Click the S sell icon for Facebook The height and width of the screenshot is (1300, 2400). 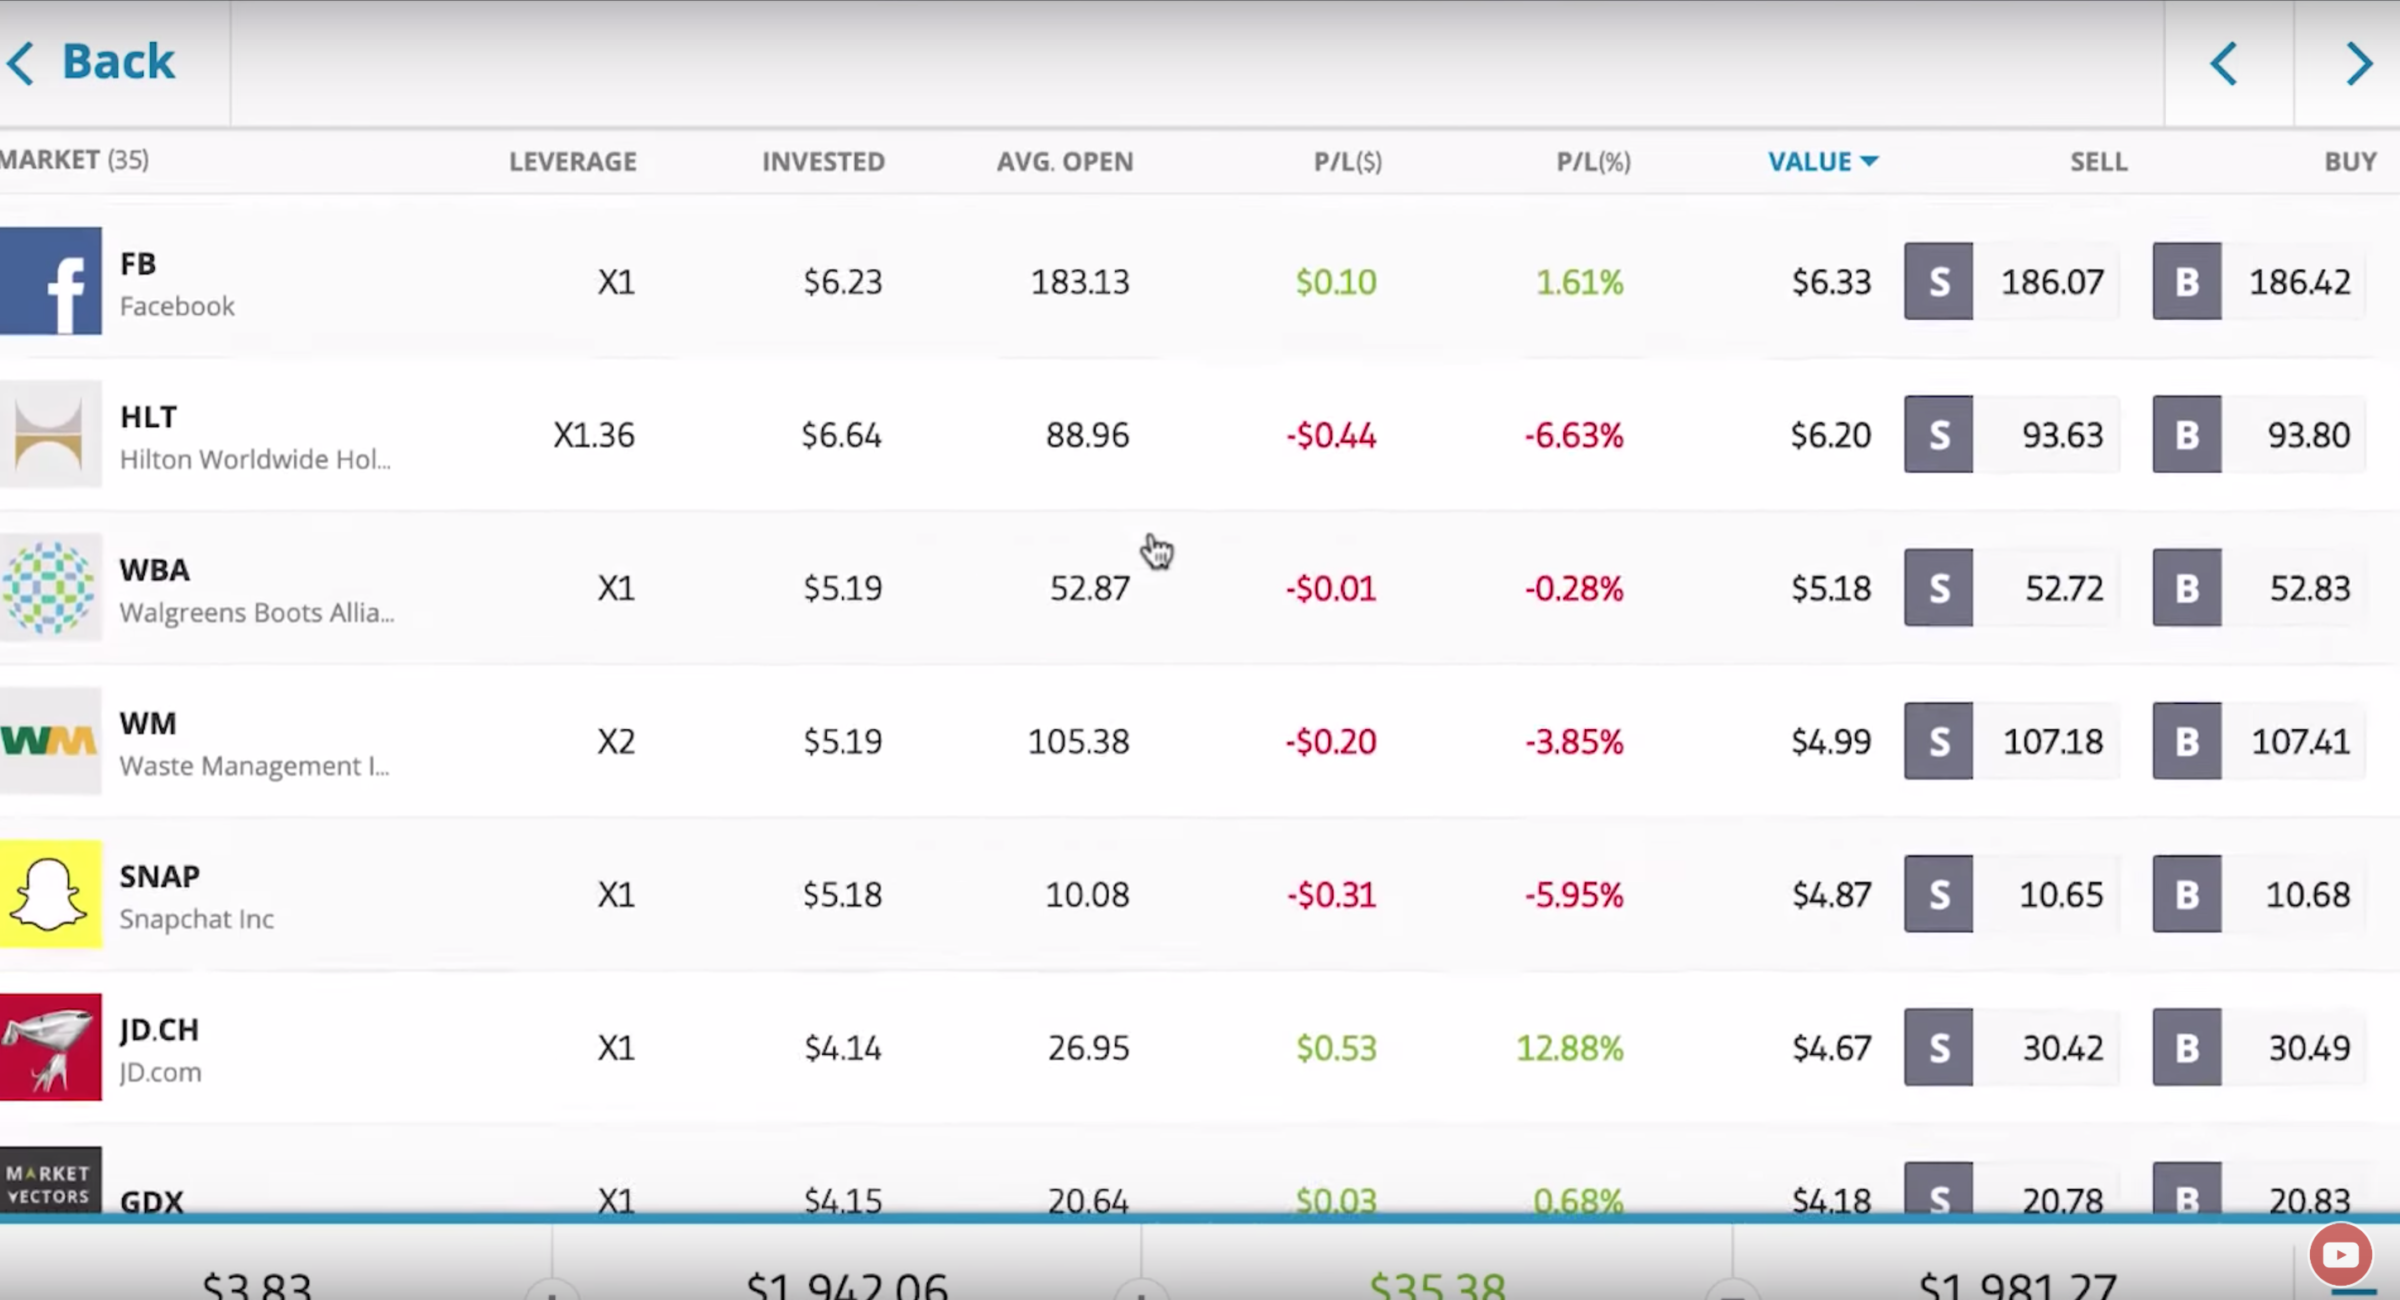(x=1938, y=281)
